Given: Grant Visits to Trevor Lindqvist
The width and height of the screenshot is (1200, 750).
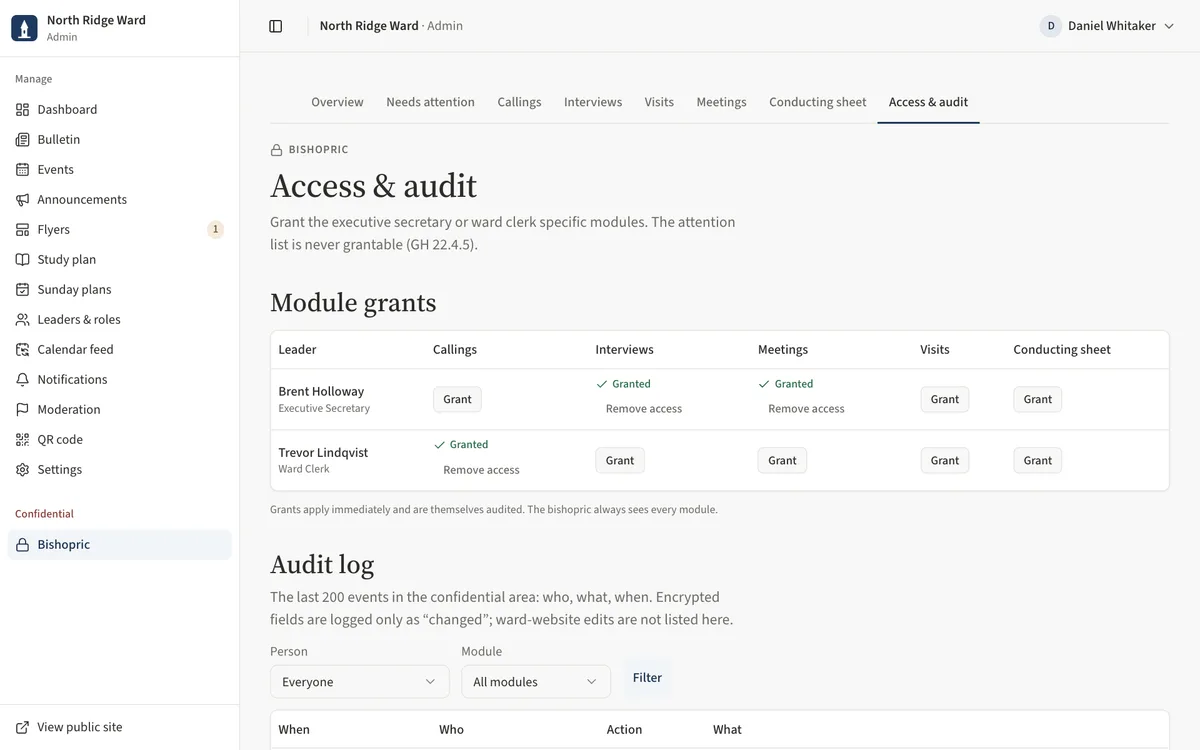Looking at the screenshot, I should (x=945, y=460).
